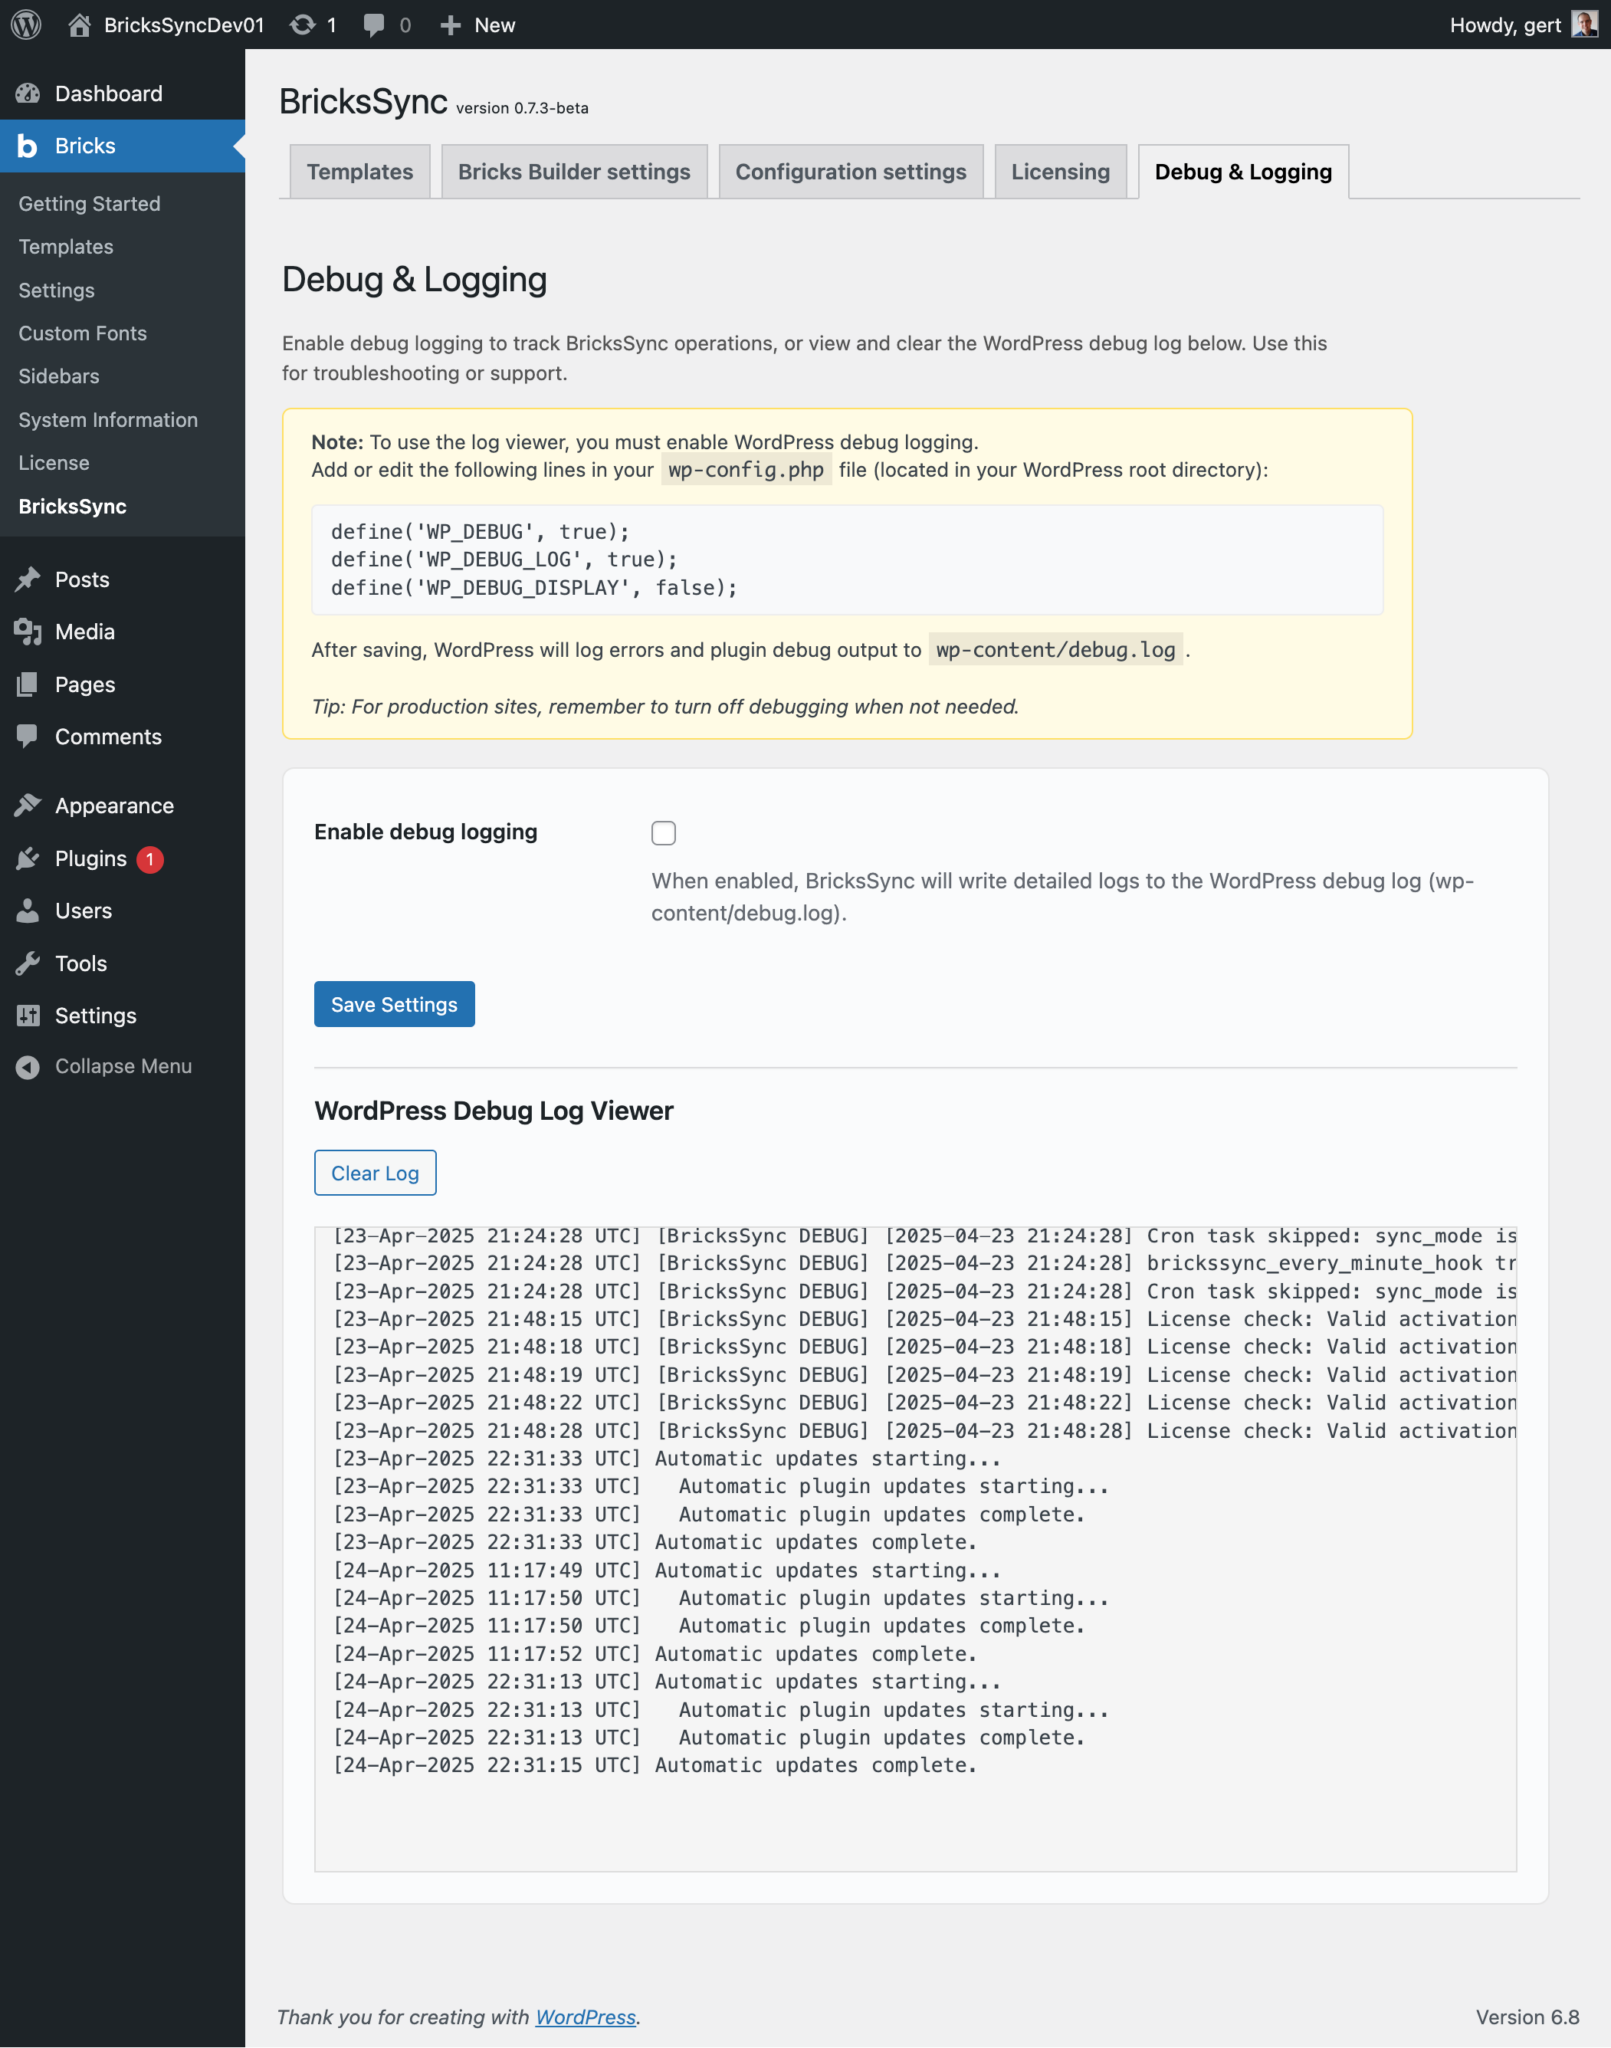Clear the debug log
Image resolution: width=1611 pixels, height=2048 pixels.
pyautogui.click(x=374, y=1172)
